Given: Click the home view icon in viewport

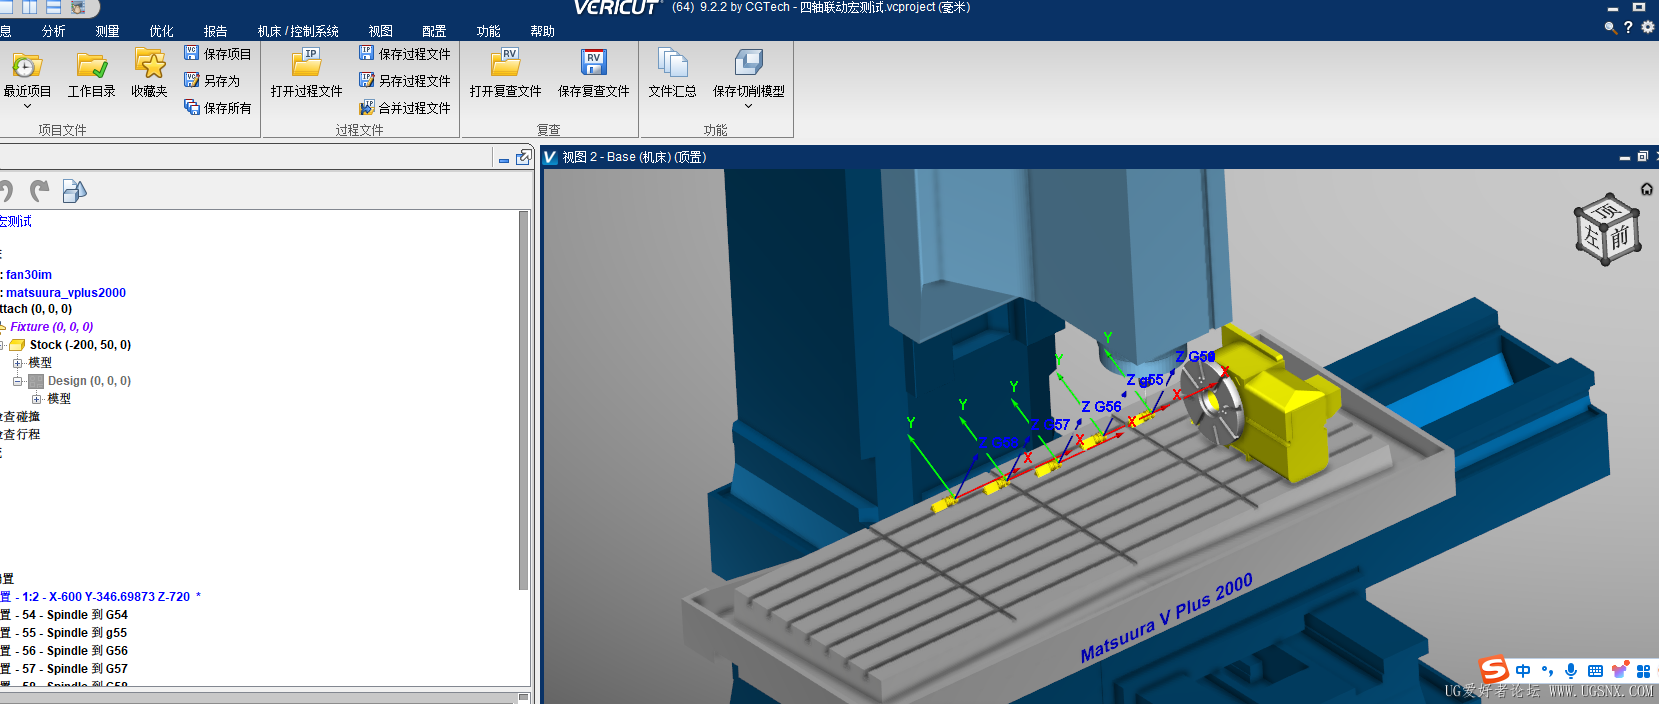Looking at the screenshot, I should coord(1647,189).
